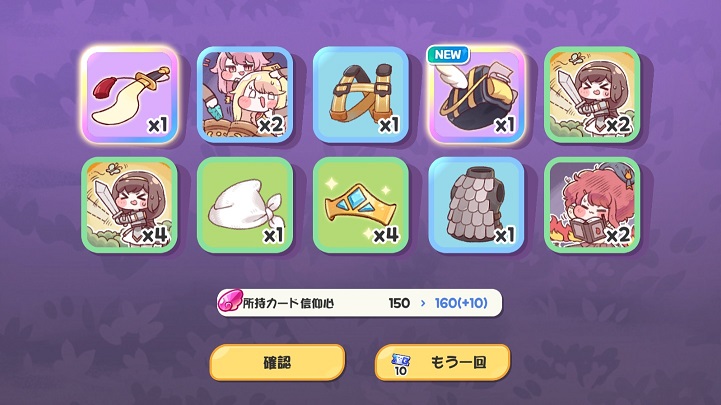Click the winged black bag card marked NEW

click(x=476, y=95)
